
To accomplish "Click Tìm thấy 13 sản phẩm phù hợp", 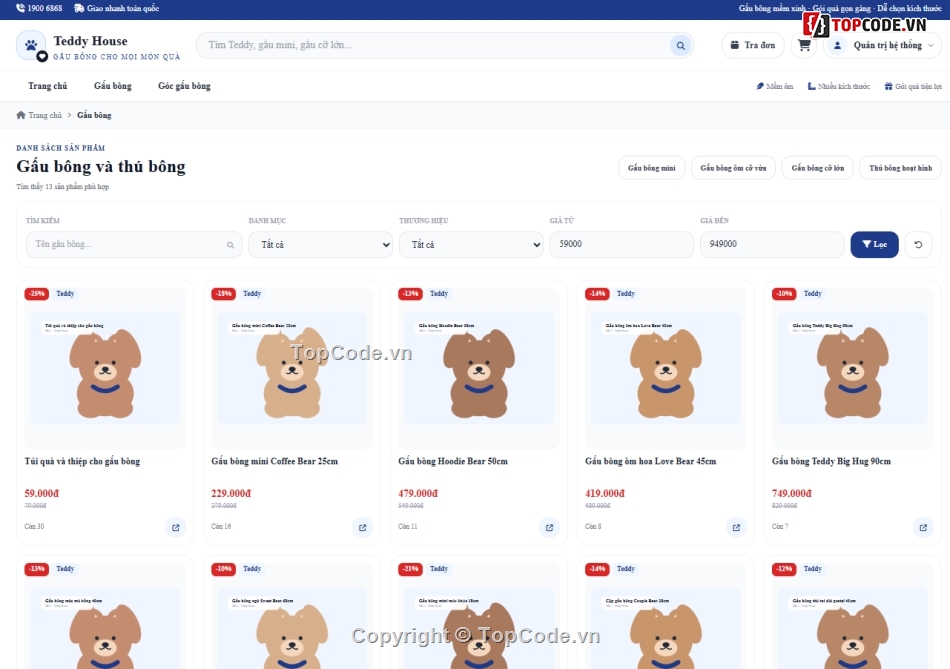I will point(62,187).
